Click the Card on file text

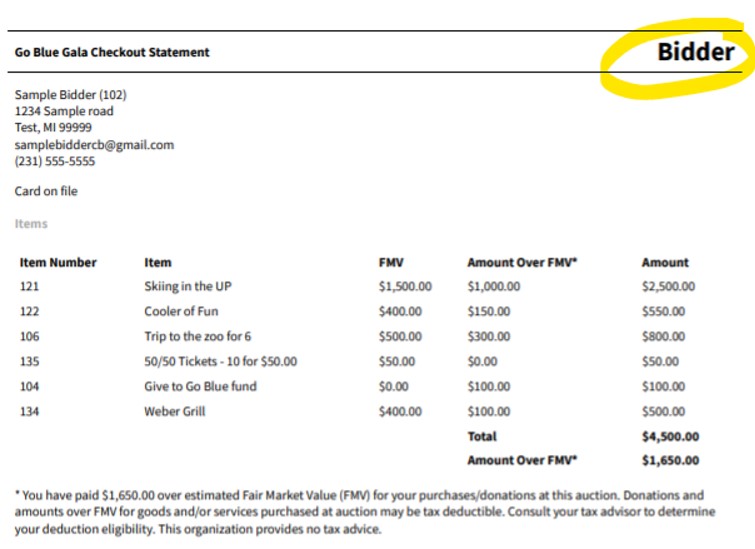pos(46,191)
